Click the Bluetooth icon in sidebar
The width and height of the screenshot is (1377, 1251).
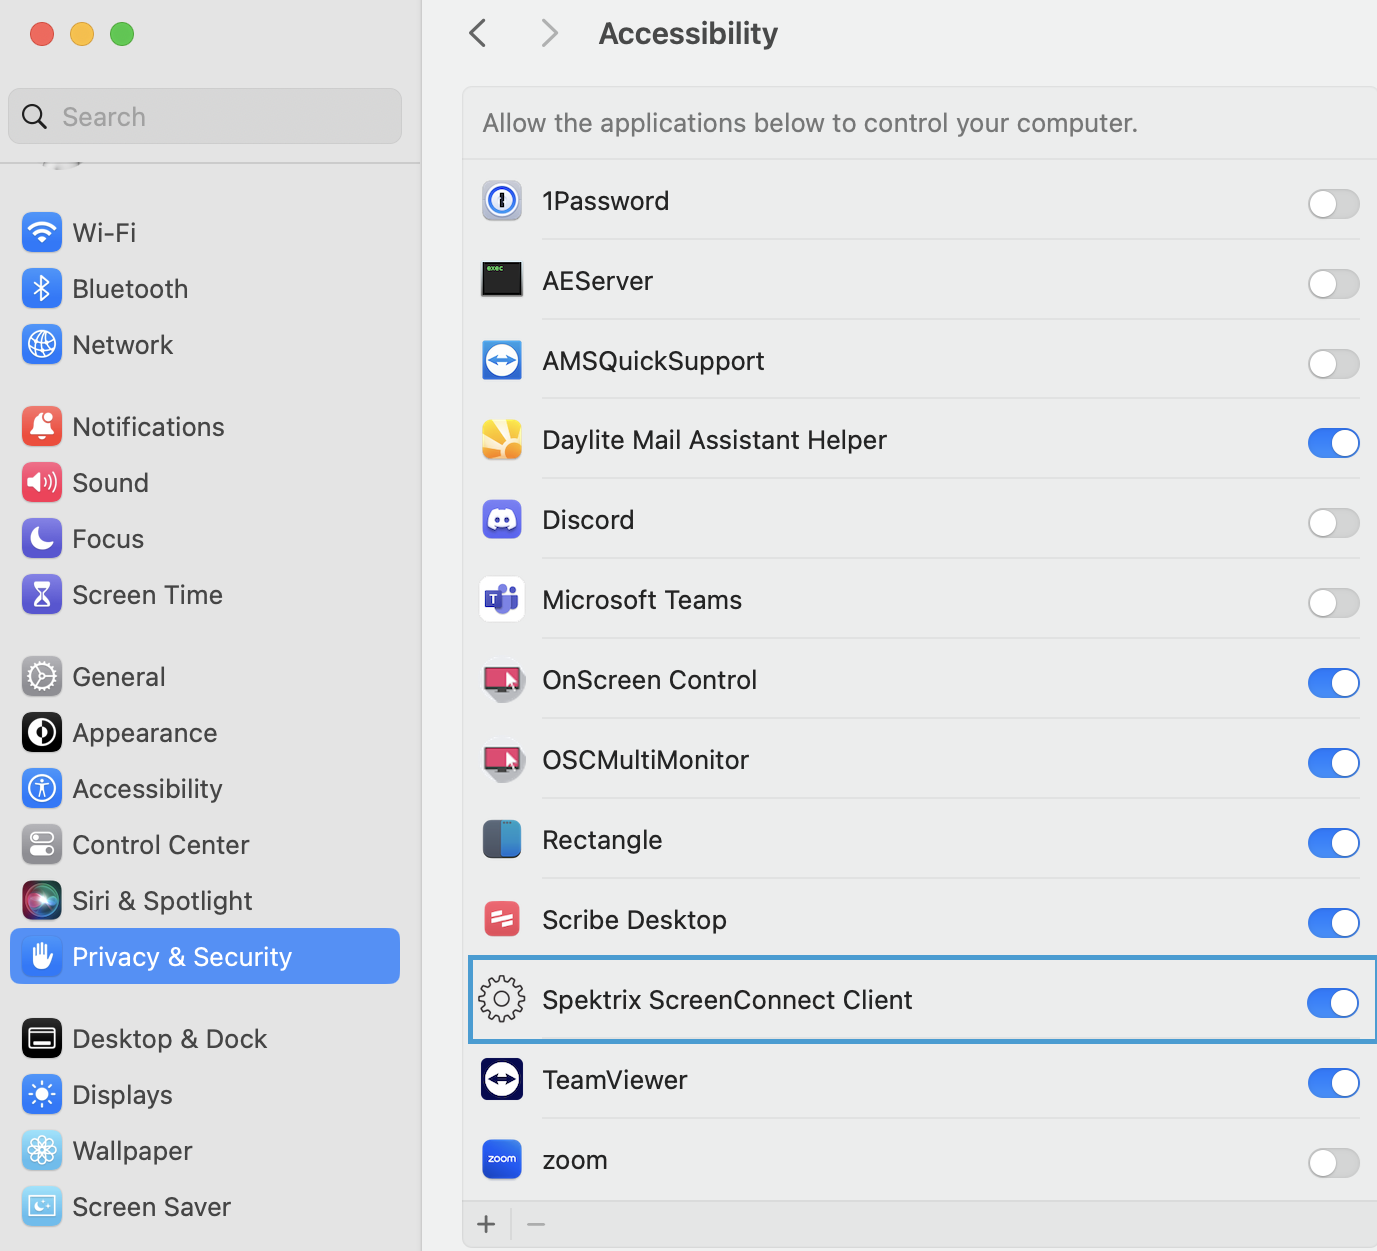(x=42, y=289)
